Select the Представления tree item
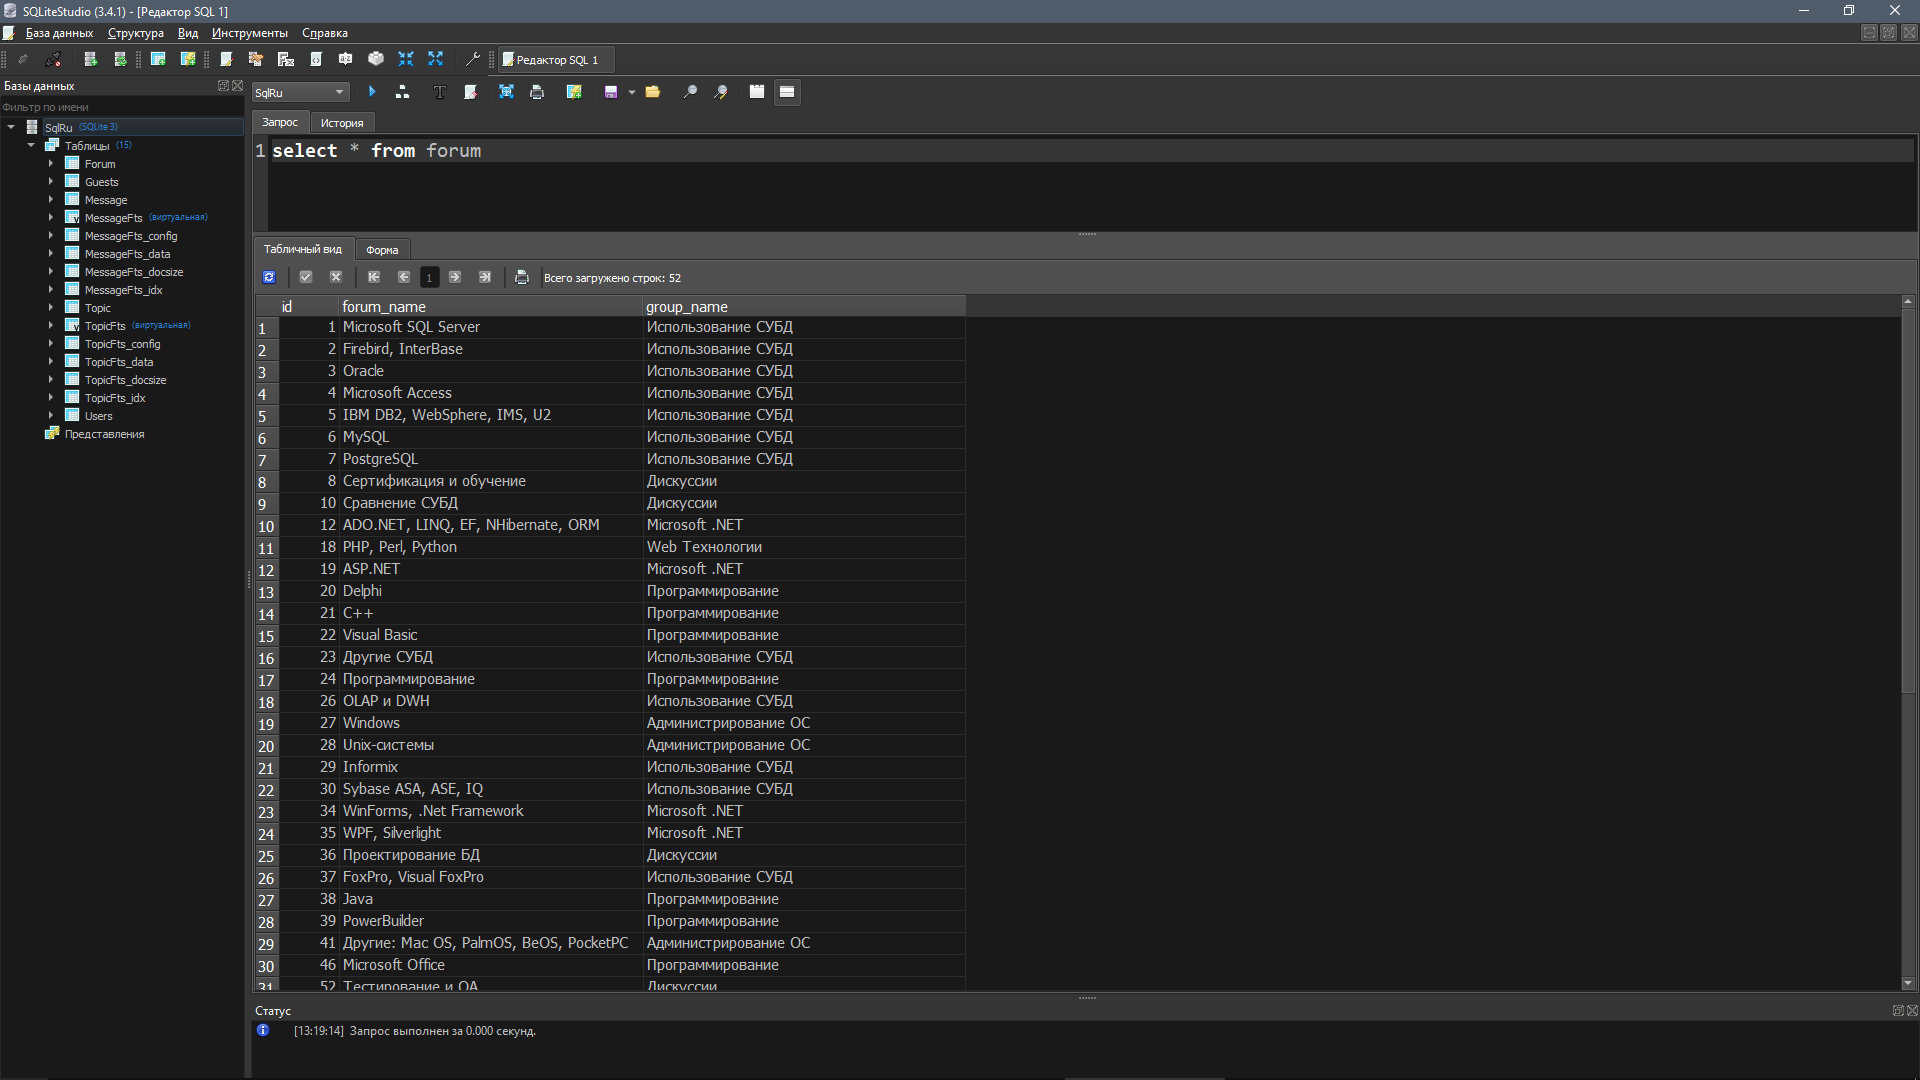The width and height of the screenshot is (1920, 1080). (104, 434)
